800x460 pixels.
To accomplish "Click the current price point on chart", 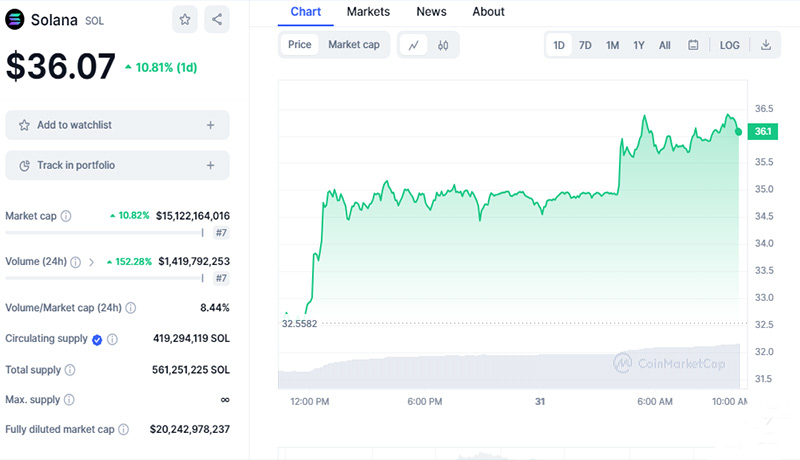I will point(738,132).
